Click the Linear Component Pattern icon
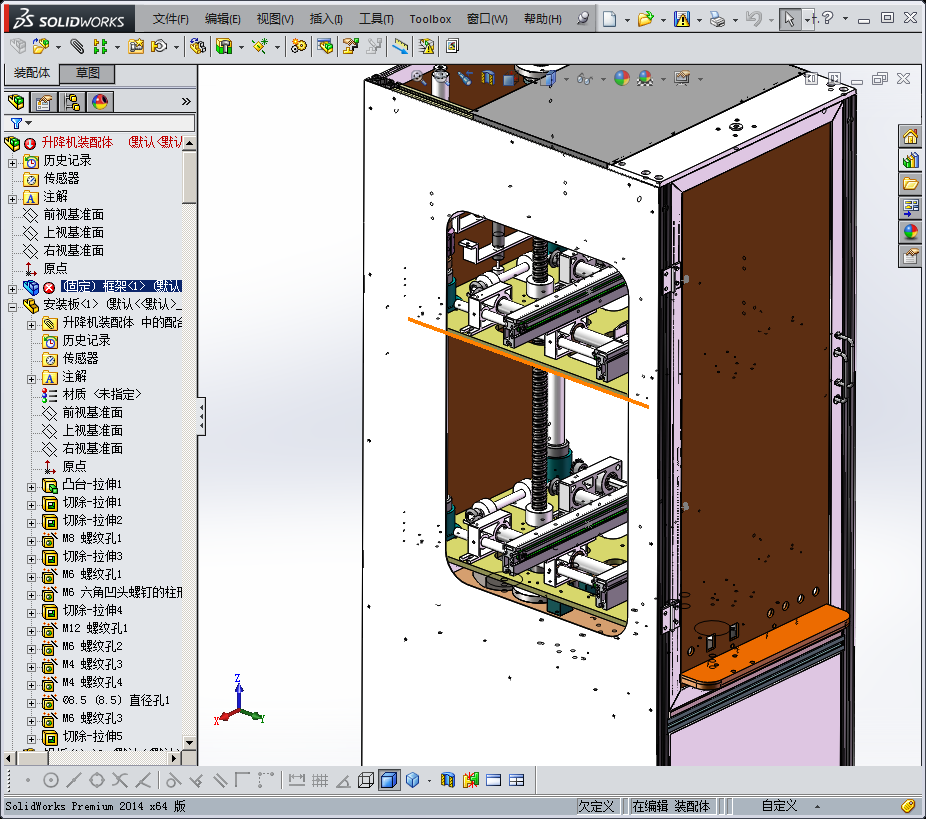 tap(100, 46)
